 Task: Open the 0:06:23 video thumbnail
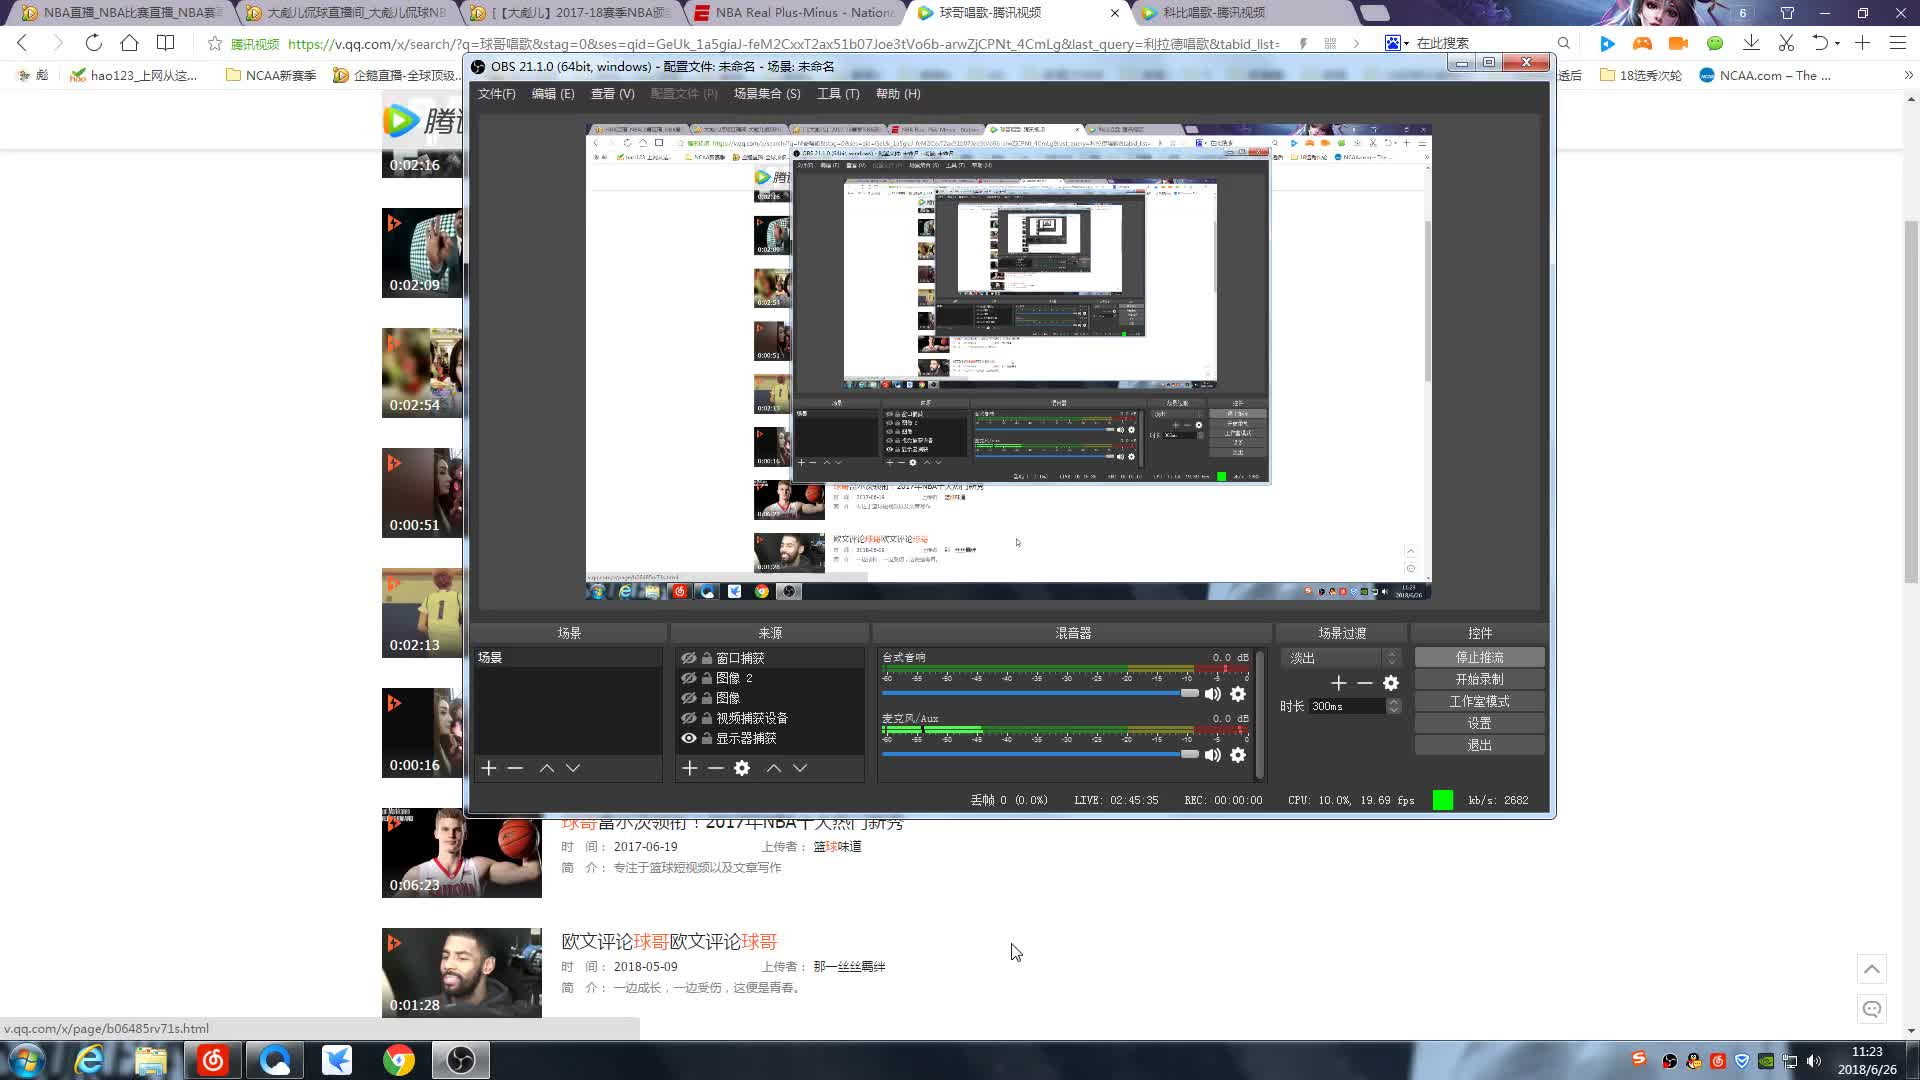(x=461, y=853)
